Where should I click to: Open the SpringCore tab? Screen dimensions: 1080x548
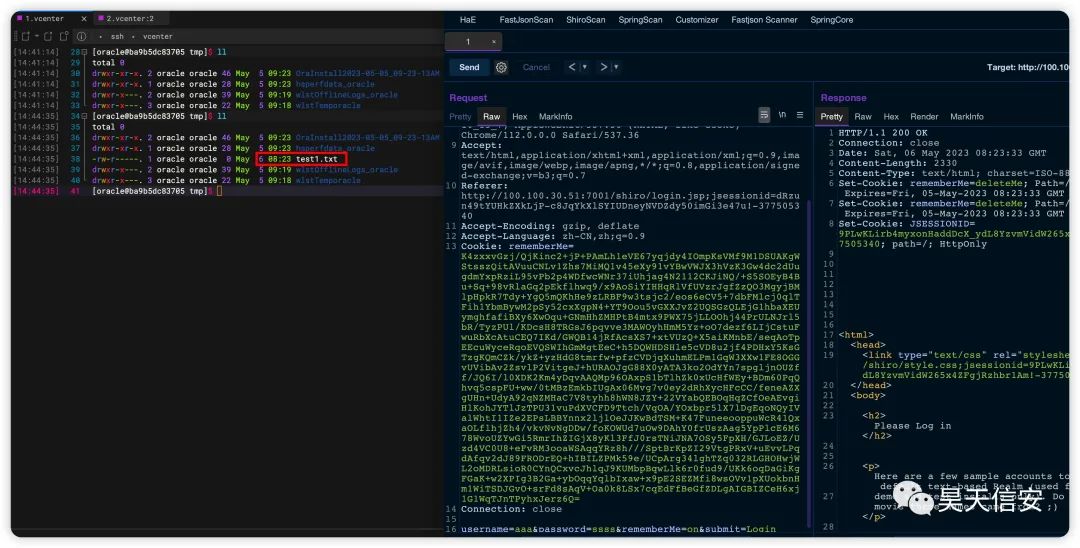click(831, 20)
